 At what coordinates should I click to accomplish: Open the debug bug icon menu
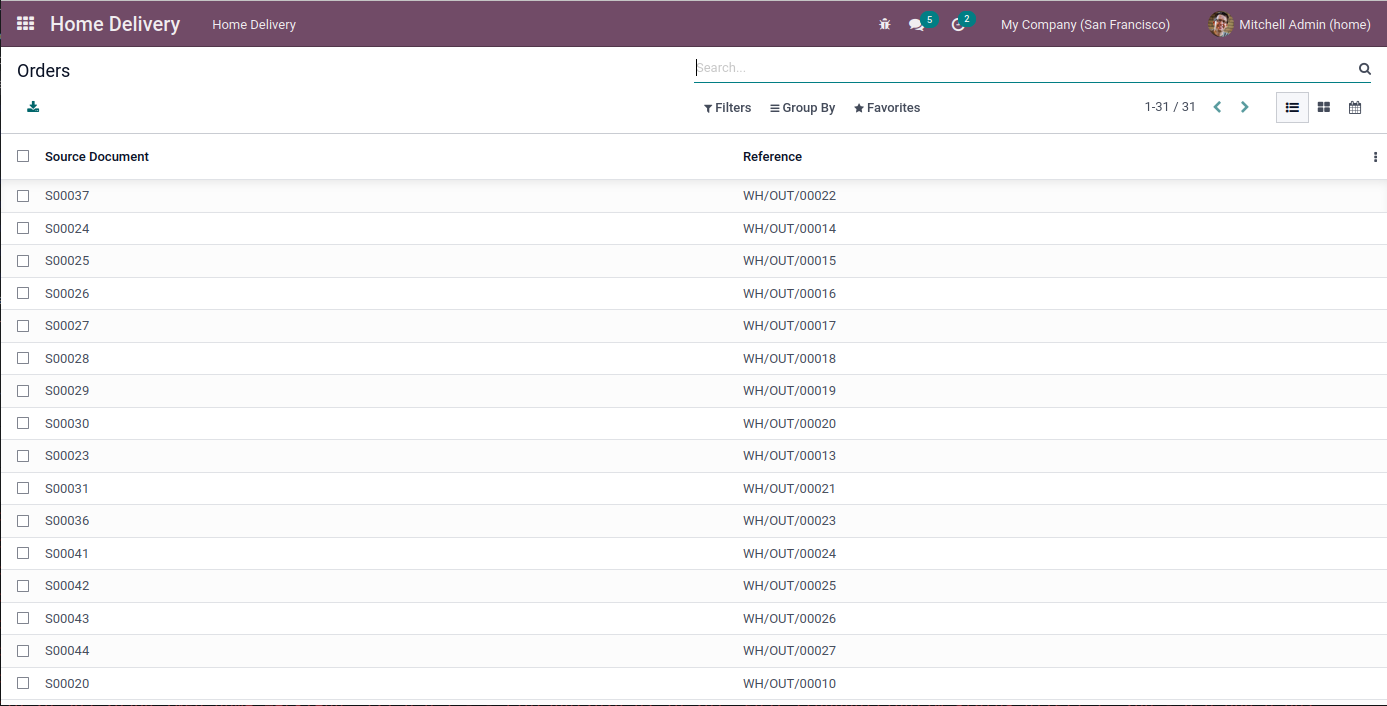[x=885, y=24]
